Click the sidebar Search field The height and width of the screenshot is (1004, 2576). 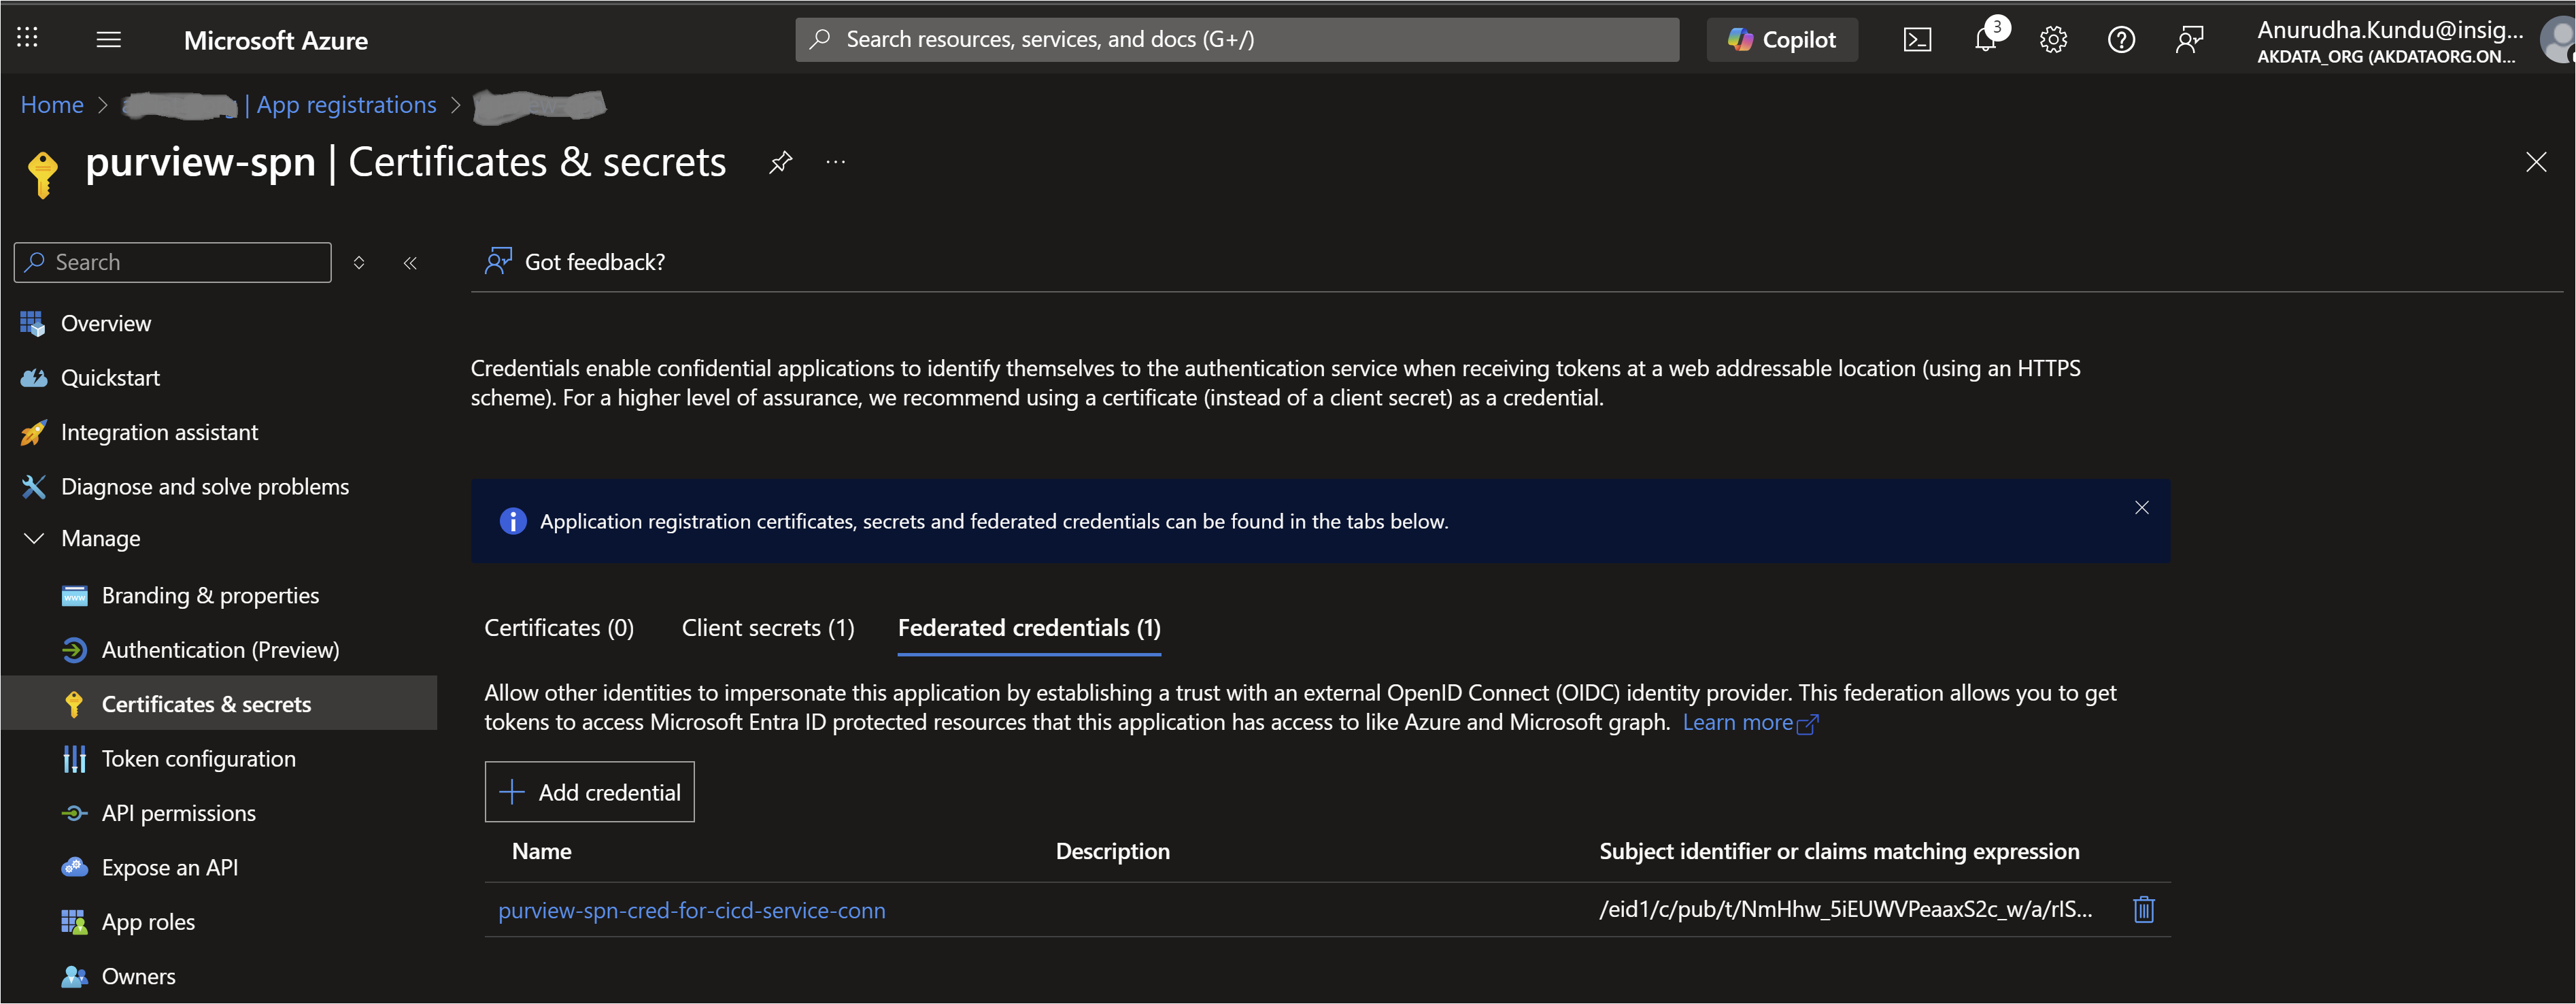(173, 262)
